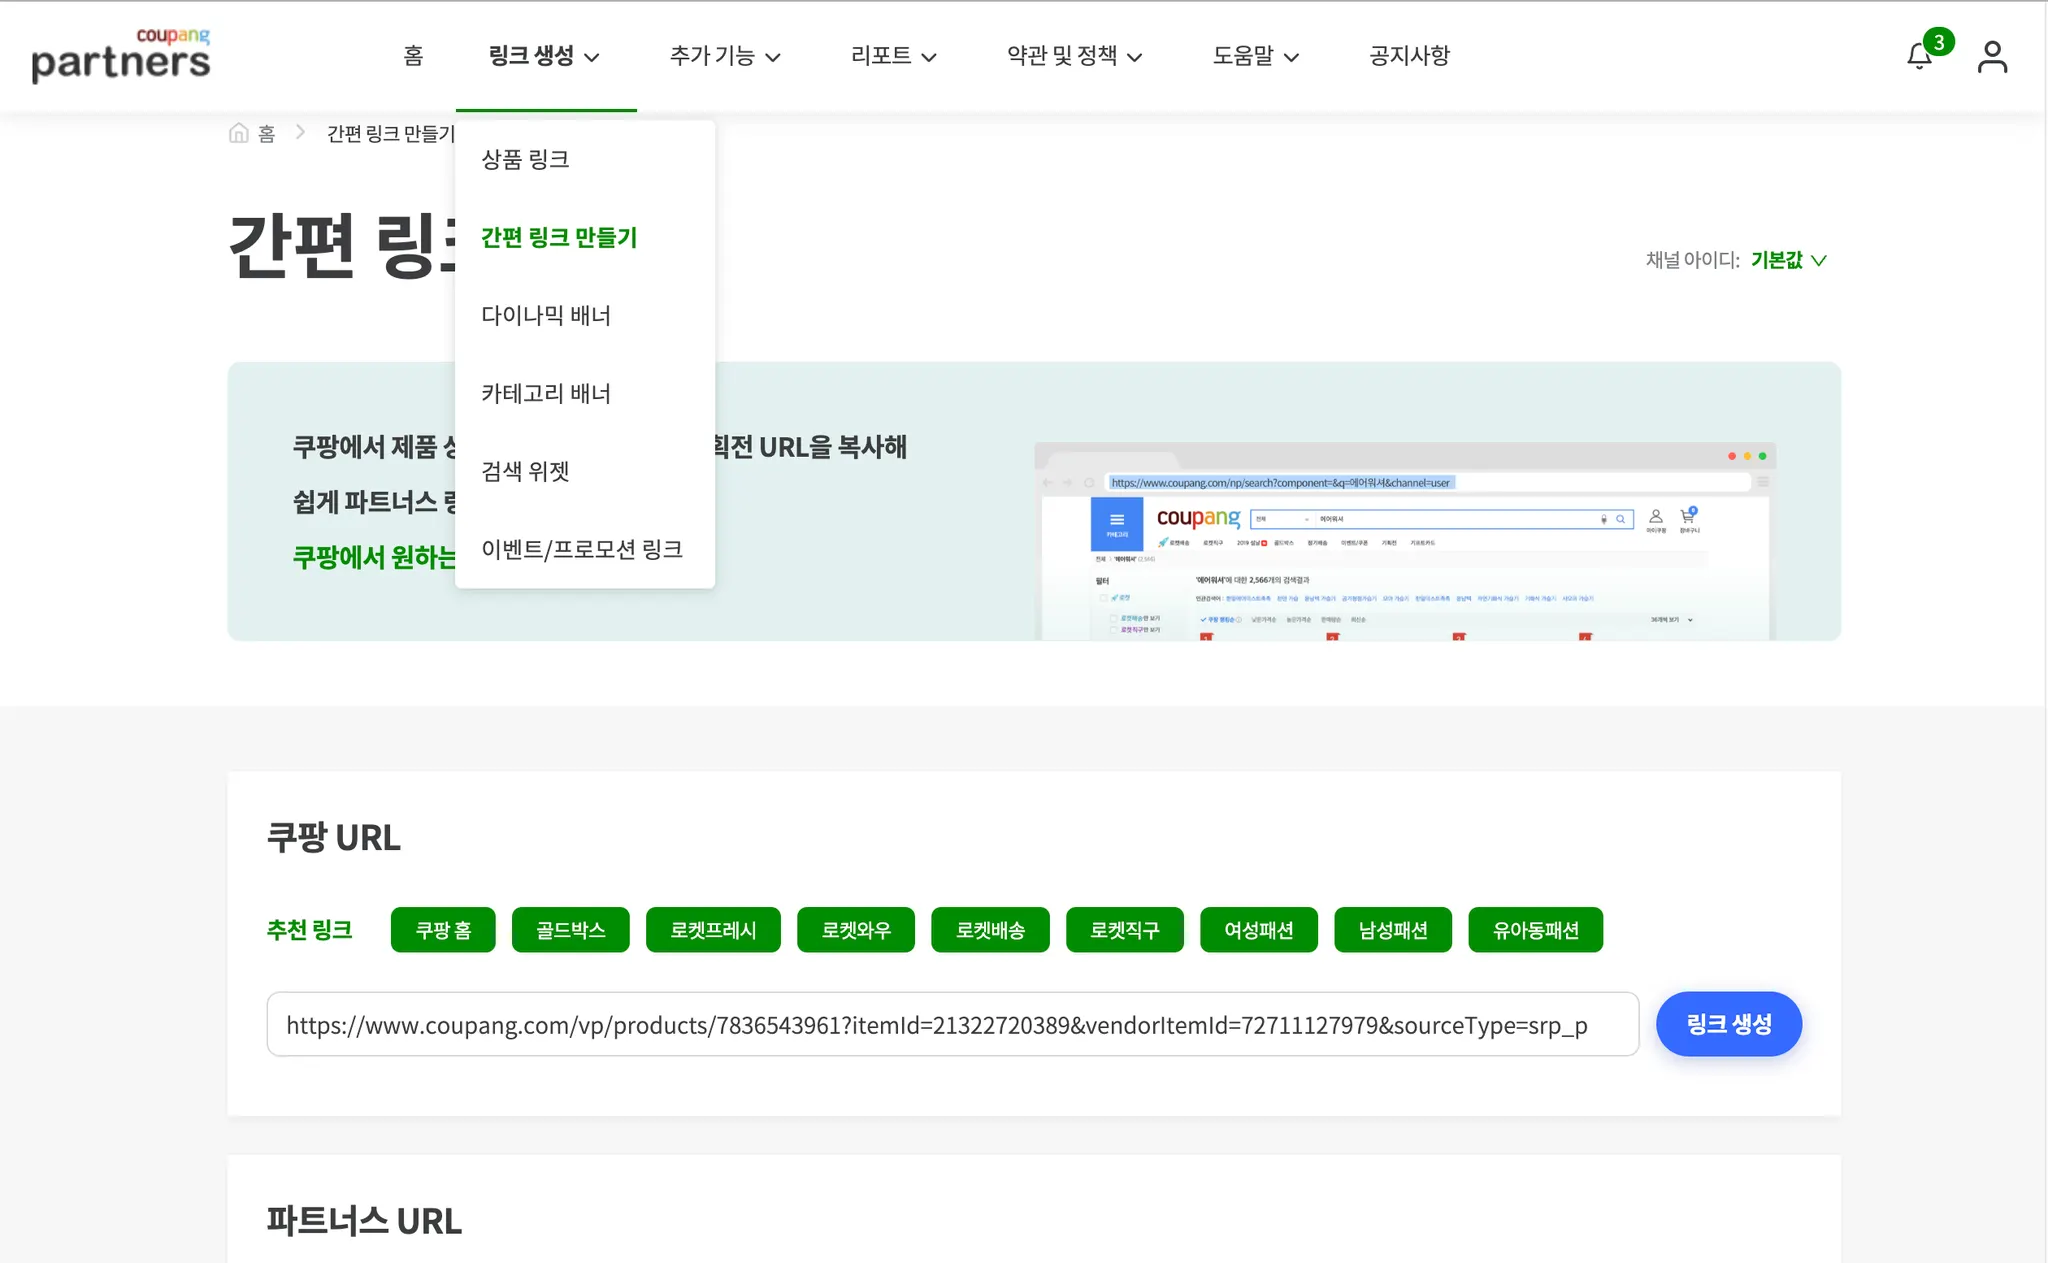Click the 로켓프레시 recommended link button
The width and height of the screenshot is (2048, 1263).
click(x=713, y=930)
